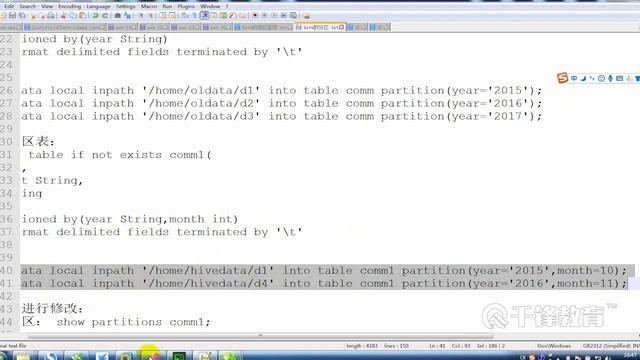
Task: Click the Save All toolbar icon
Action: (x=22, y=16)
